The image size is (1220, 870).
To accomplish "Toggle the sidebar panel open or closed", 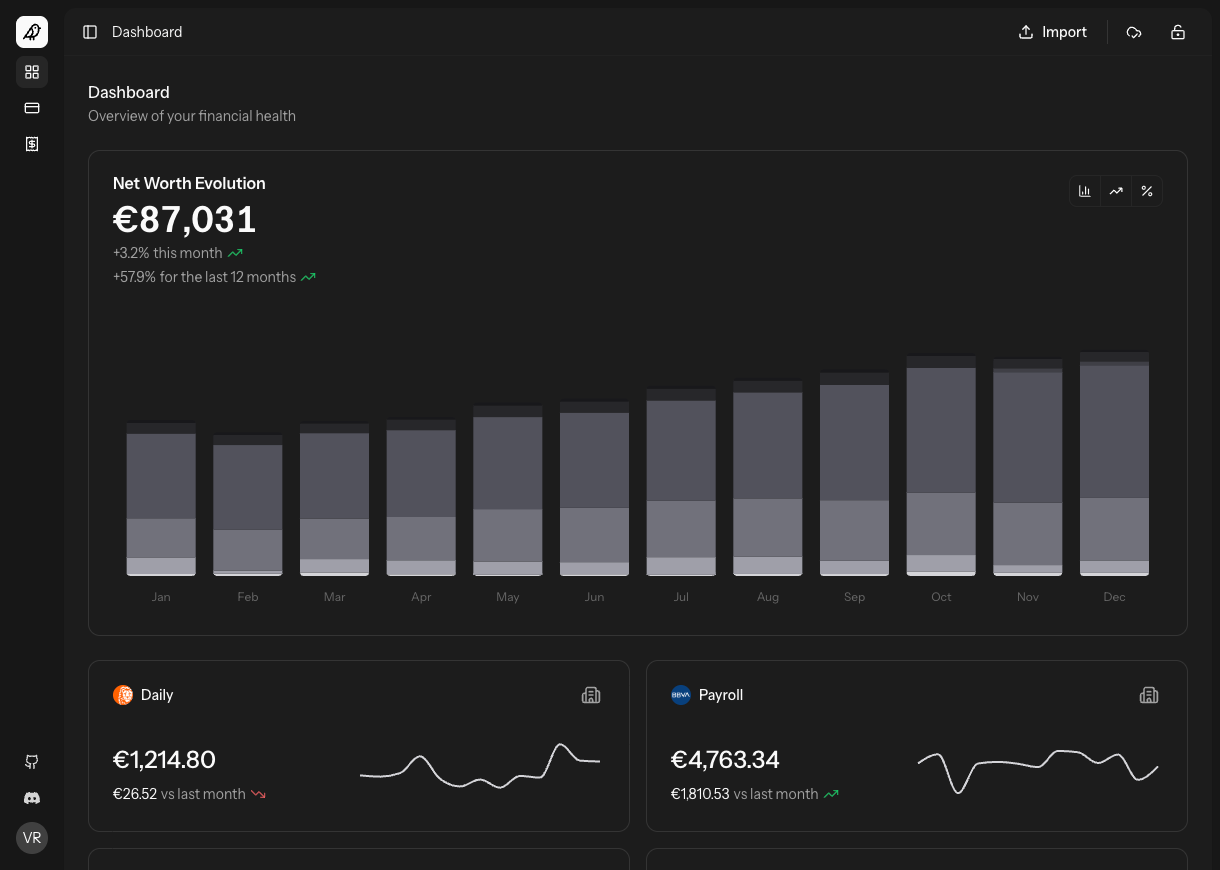I will 90,32.
